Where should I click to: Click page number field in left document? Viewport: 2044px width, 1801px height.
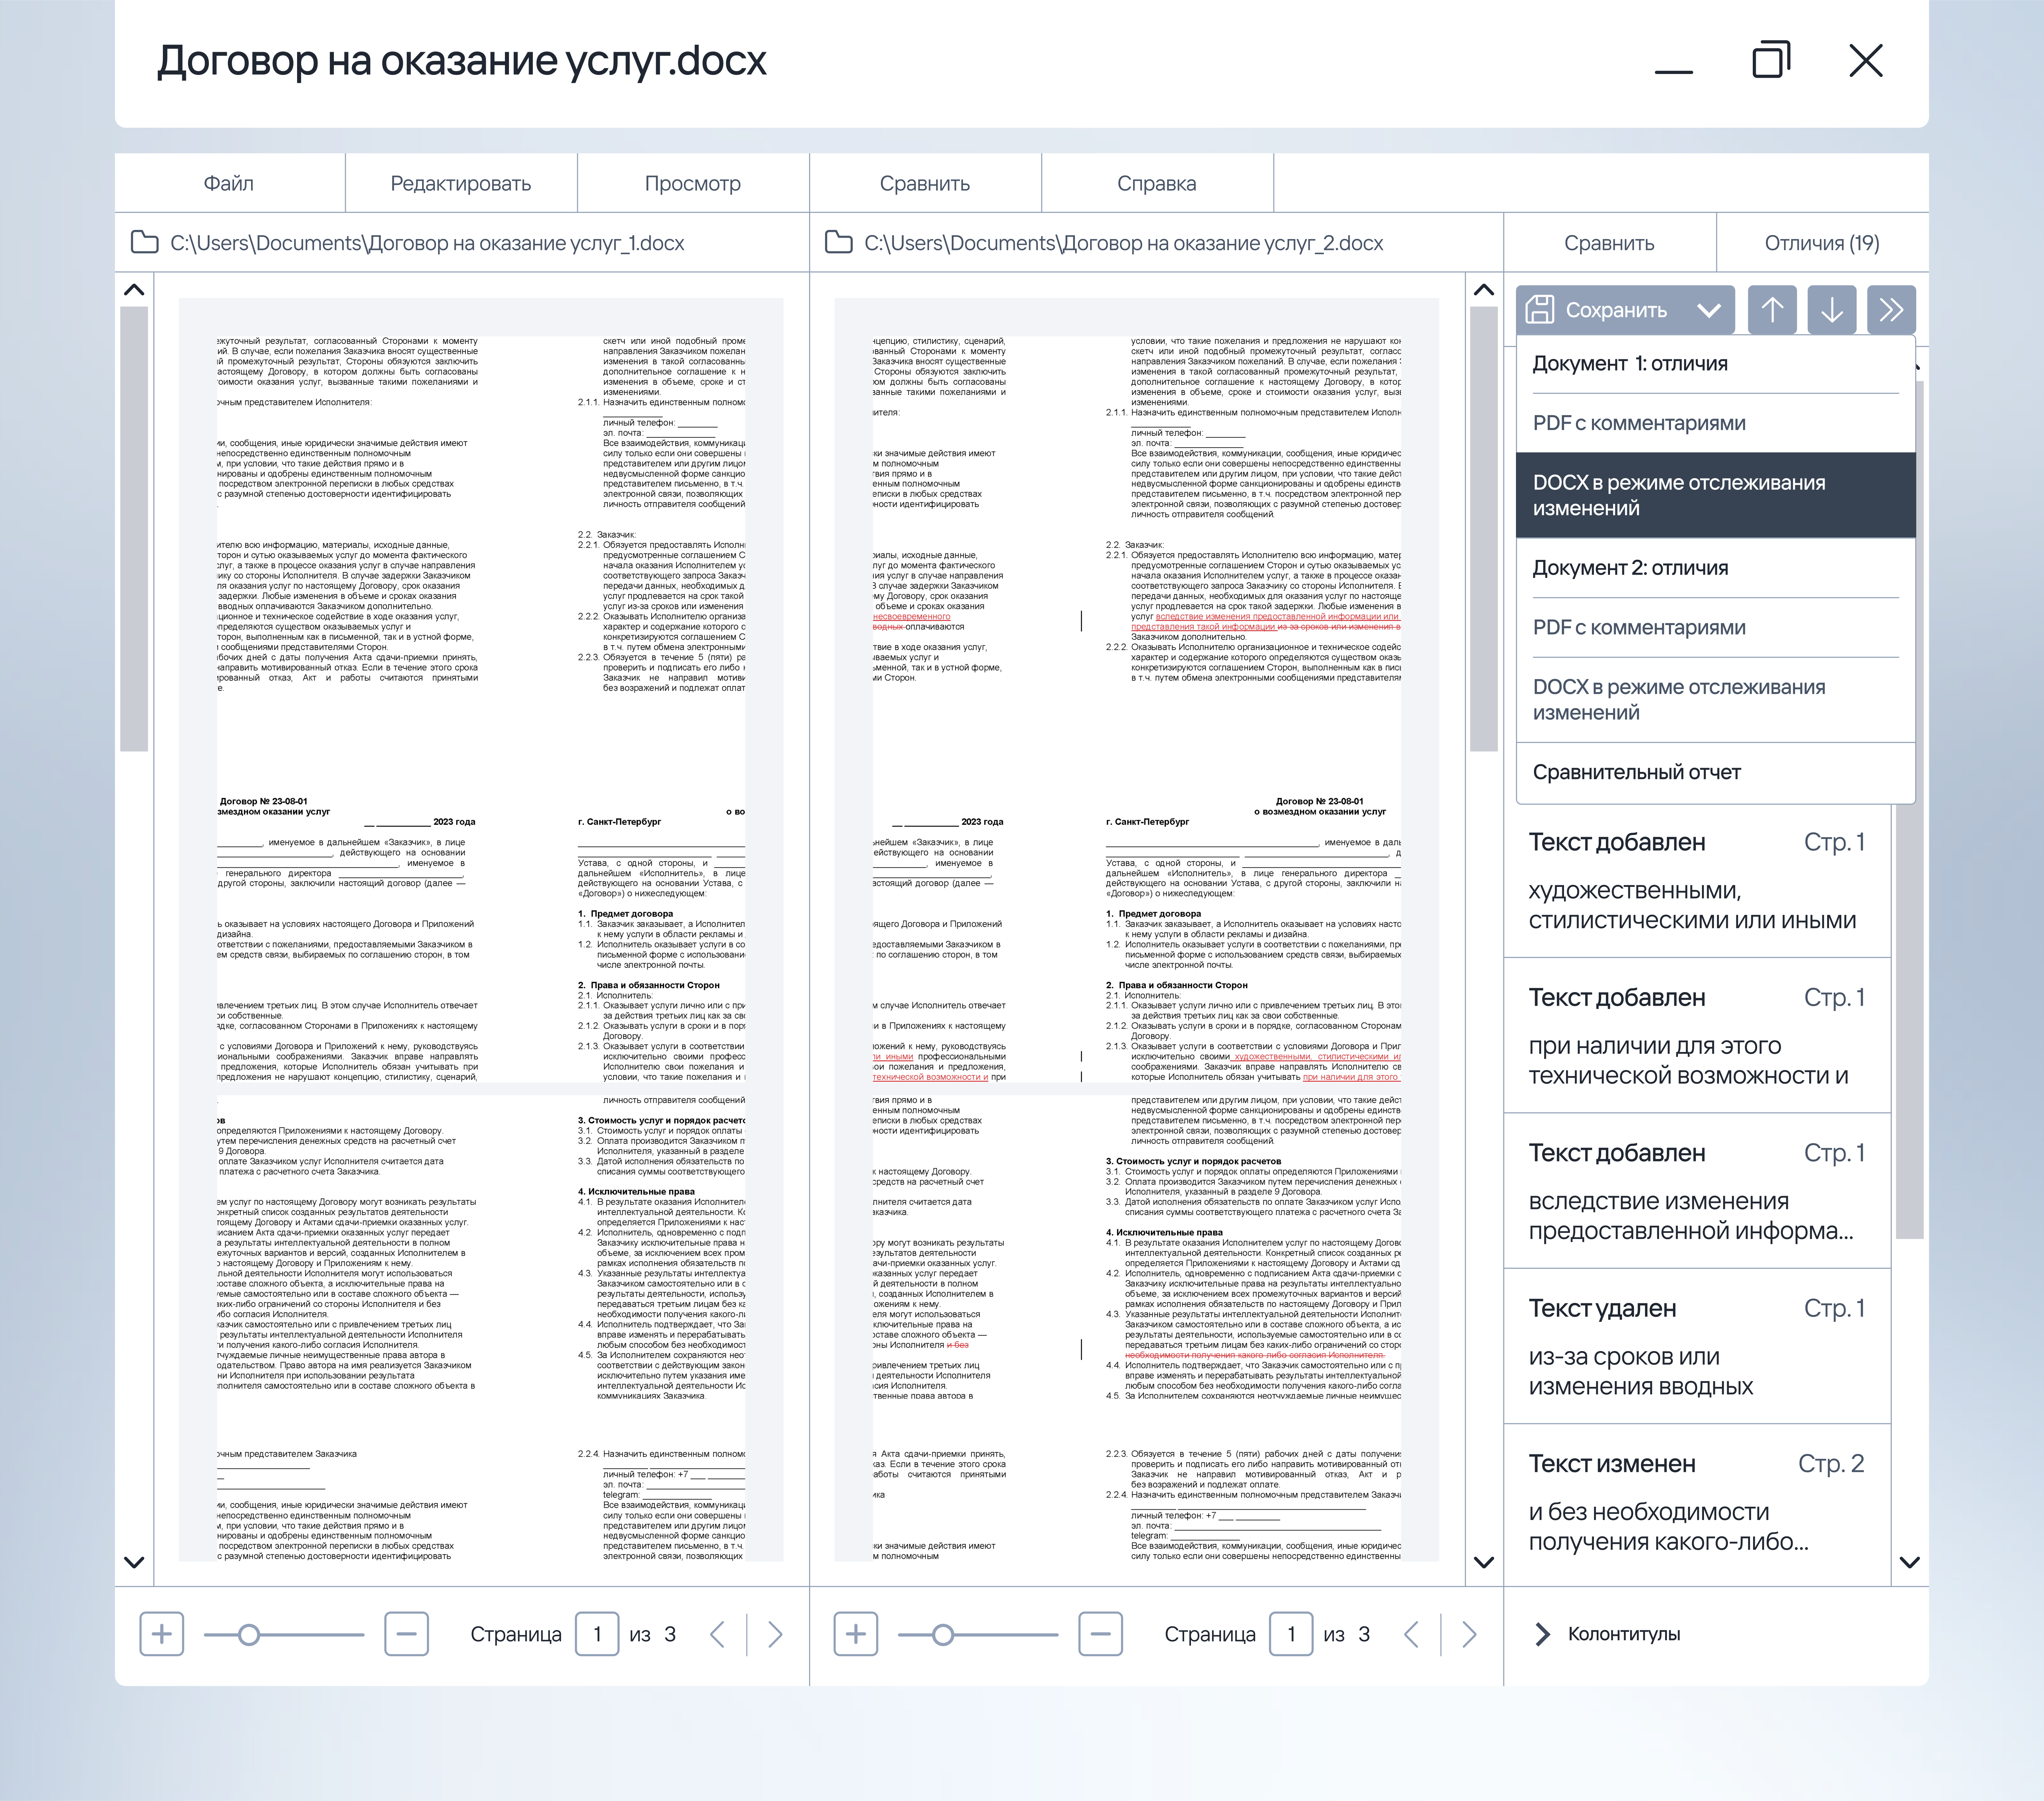point(597,1634)
